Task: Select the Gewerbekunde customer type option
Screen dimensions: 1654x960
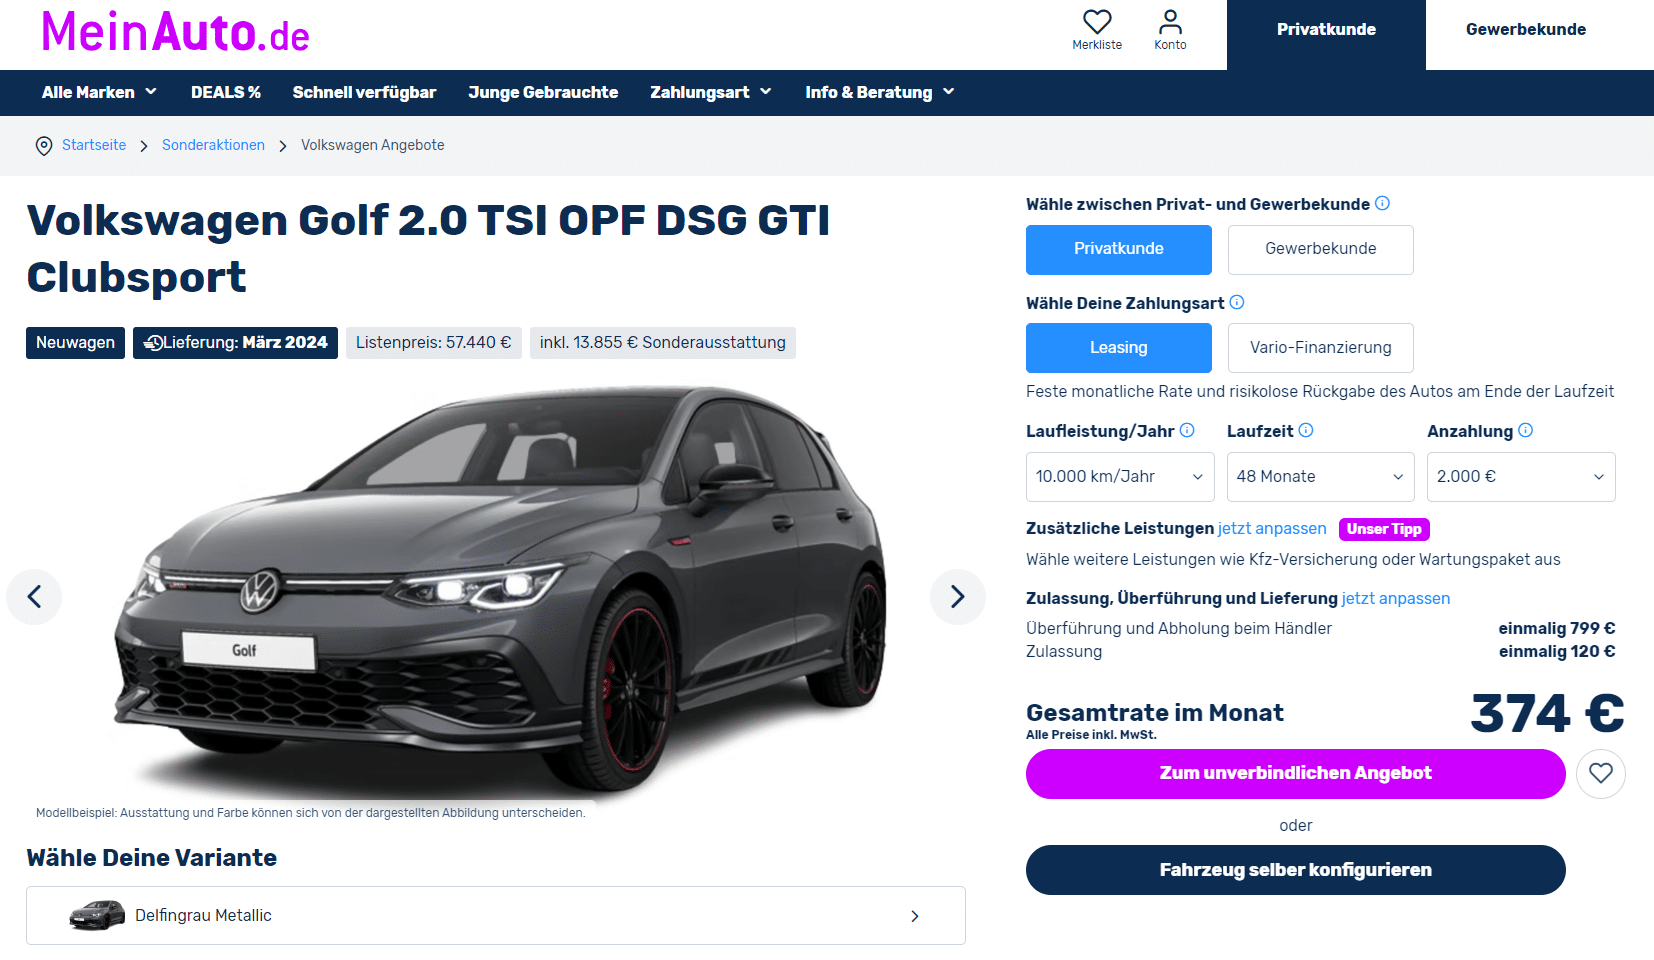Action: 1320,249
